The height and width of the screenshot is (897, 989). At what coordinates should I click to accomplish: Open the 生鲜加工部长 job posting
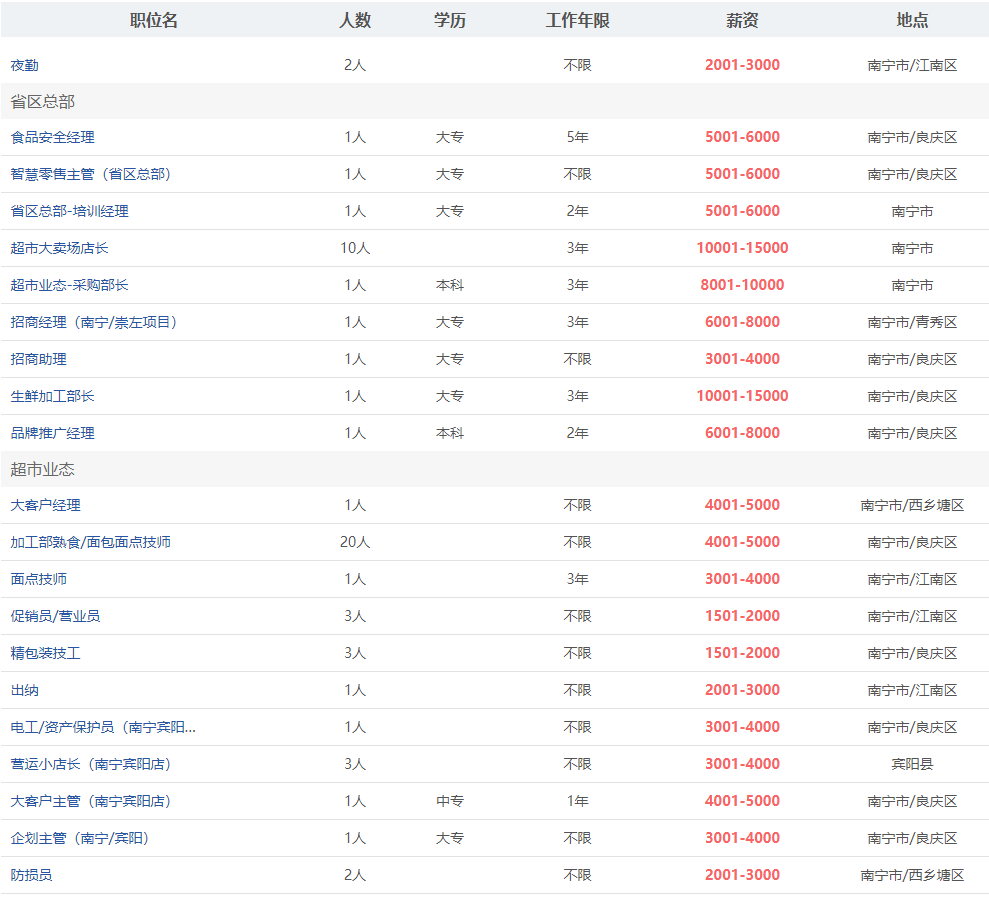point(53,396)
